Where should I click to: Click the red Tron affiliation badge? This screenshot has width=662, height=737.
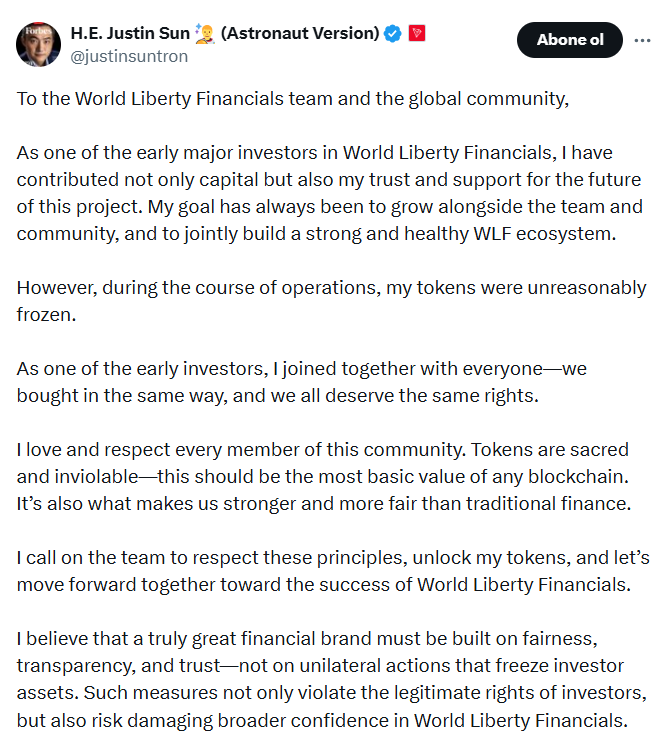(x=418, y=33)
